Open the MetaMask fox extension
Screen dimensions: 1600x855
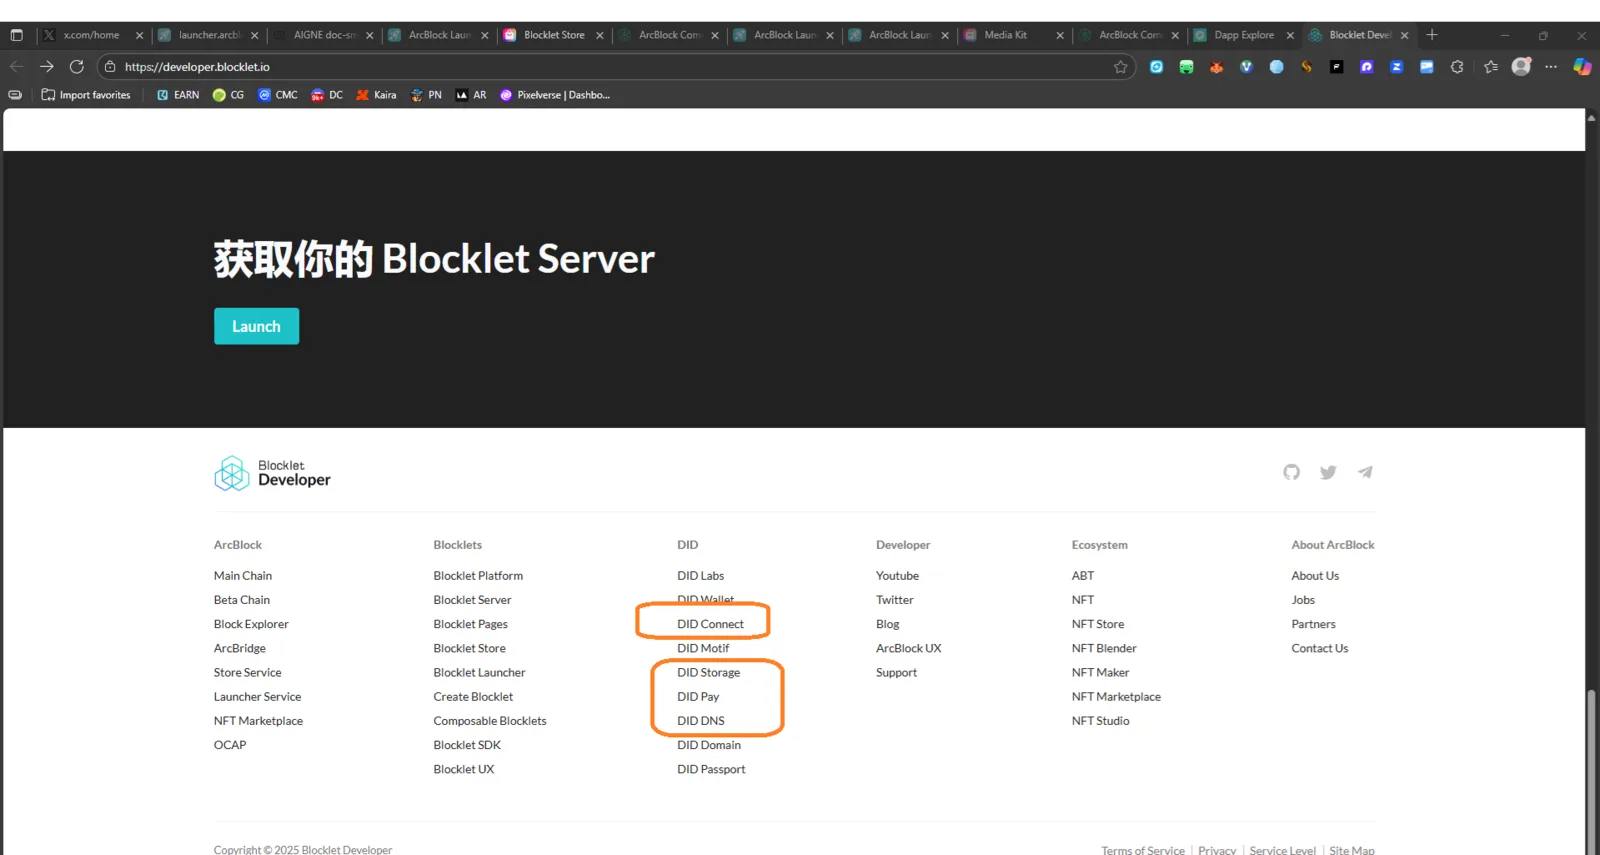coord(1217,67)
